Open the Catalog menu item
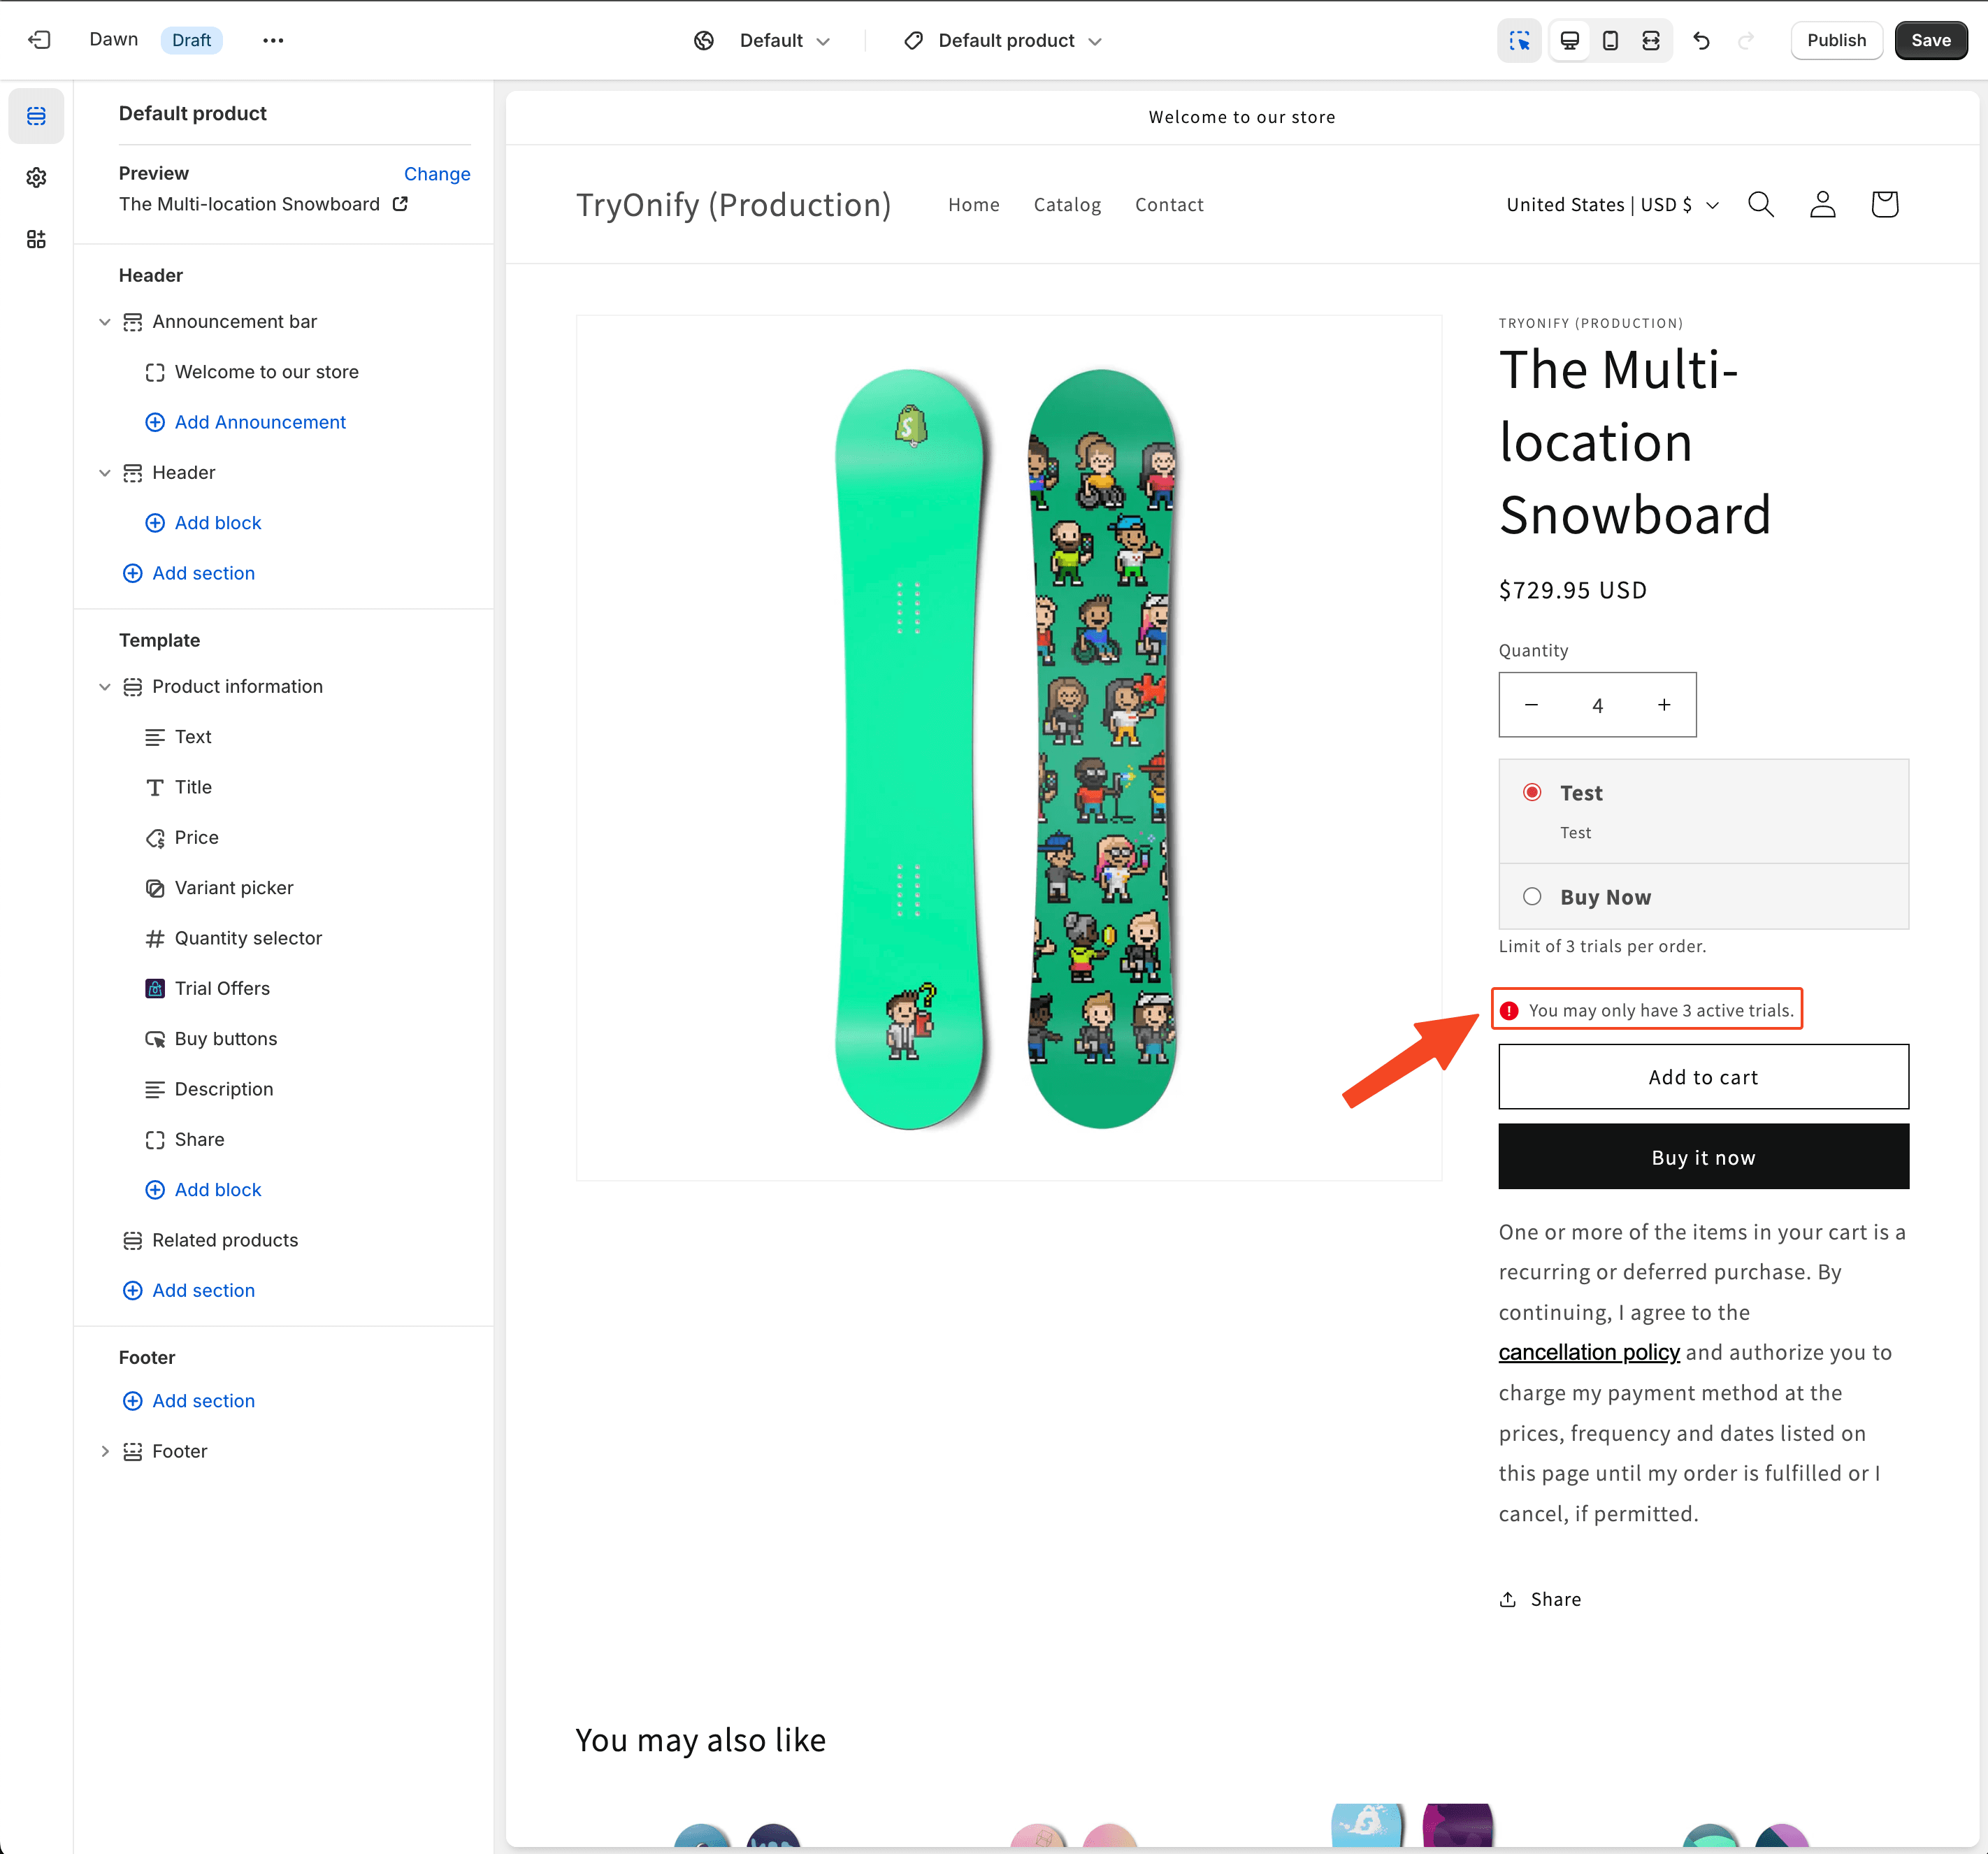1988x1854 pixels. tap(1067, 204)
